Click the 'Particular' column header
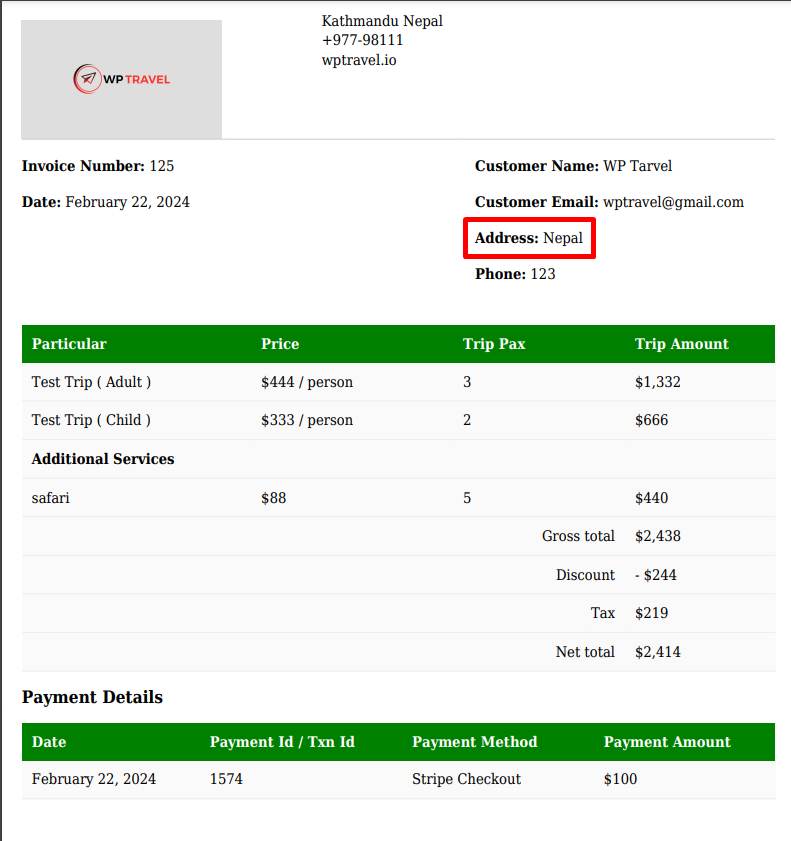The image size is (791, 841). tap(69, 344)
